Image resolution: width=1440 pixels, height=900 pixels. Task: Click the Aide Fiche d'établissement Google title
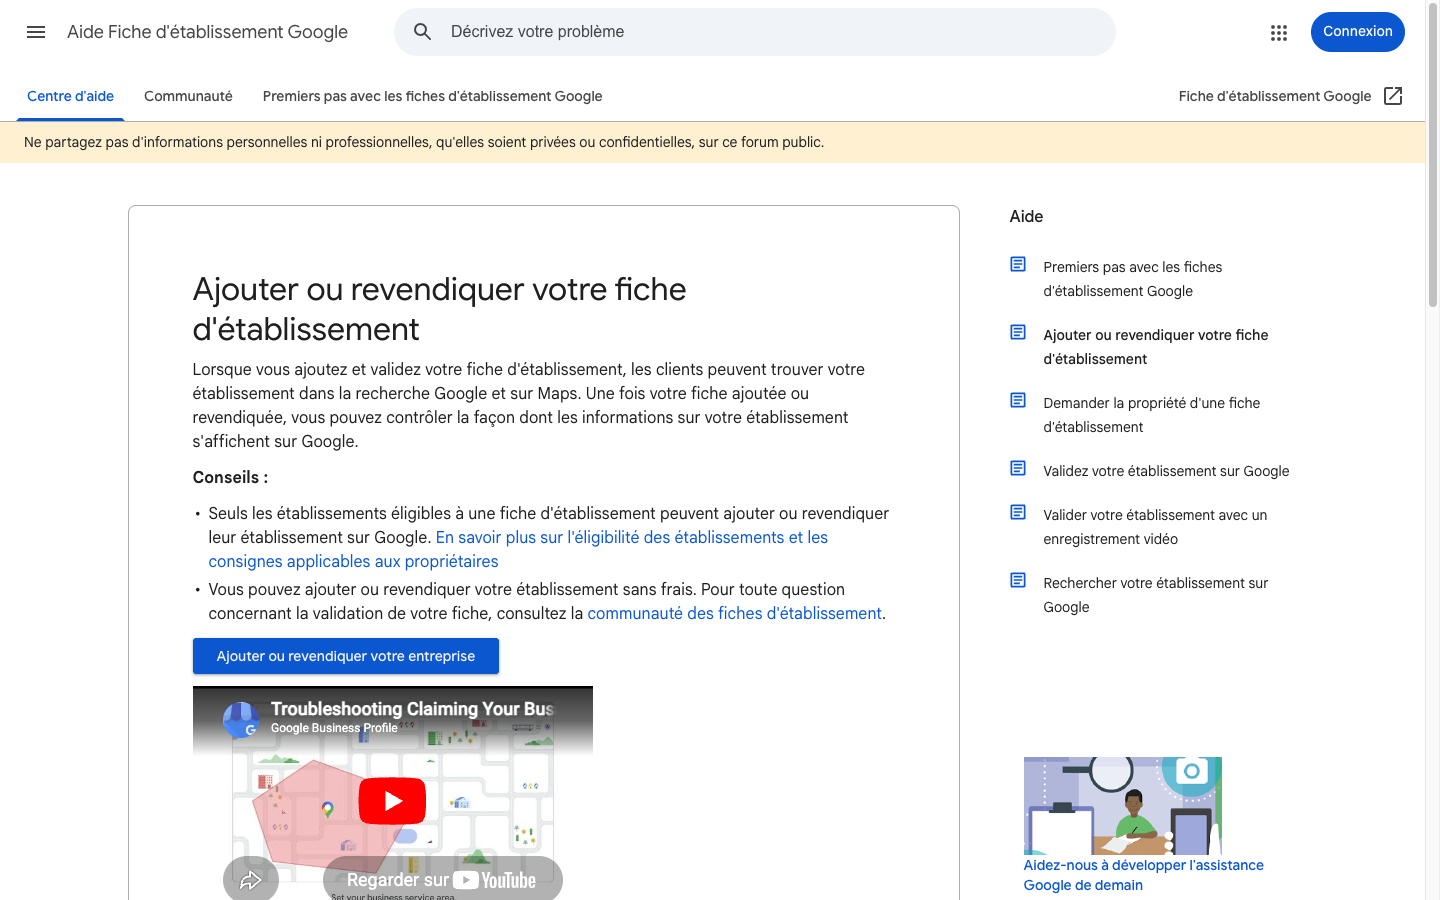(207, 32)
